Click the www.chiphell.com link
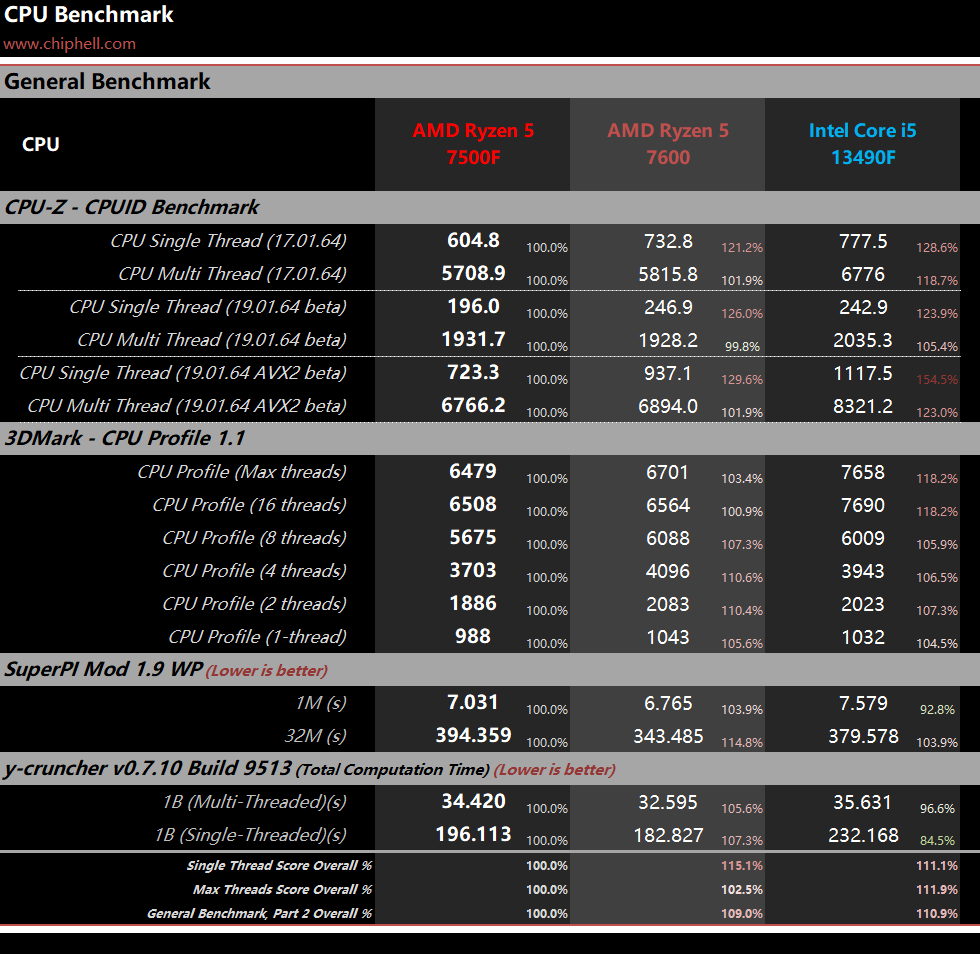 (69, 44)
